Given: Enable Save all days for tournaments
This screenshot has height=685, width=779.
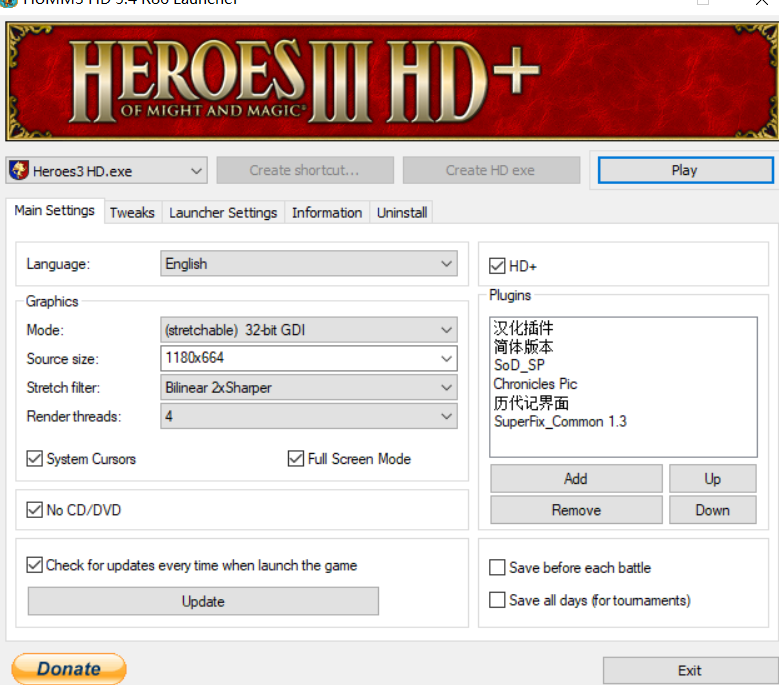Looking at the screenshot, I should coord(497,600).
